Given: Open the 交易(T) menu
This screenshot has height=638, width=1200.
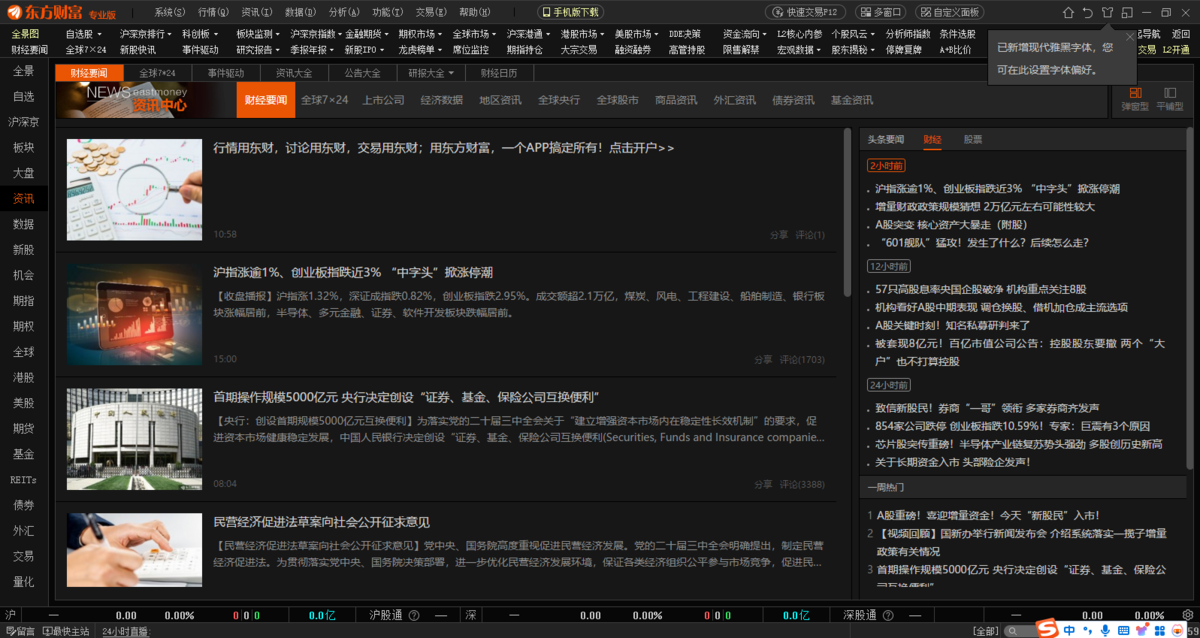Looking at the screenshot, I should pos(430,12).
